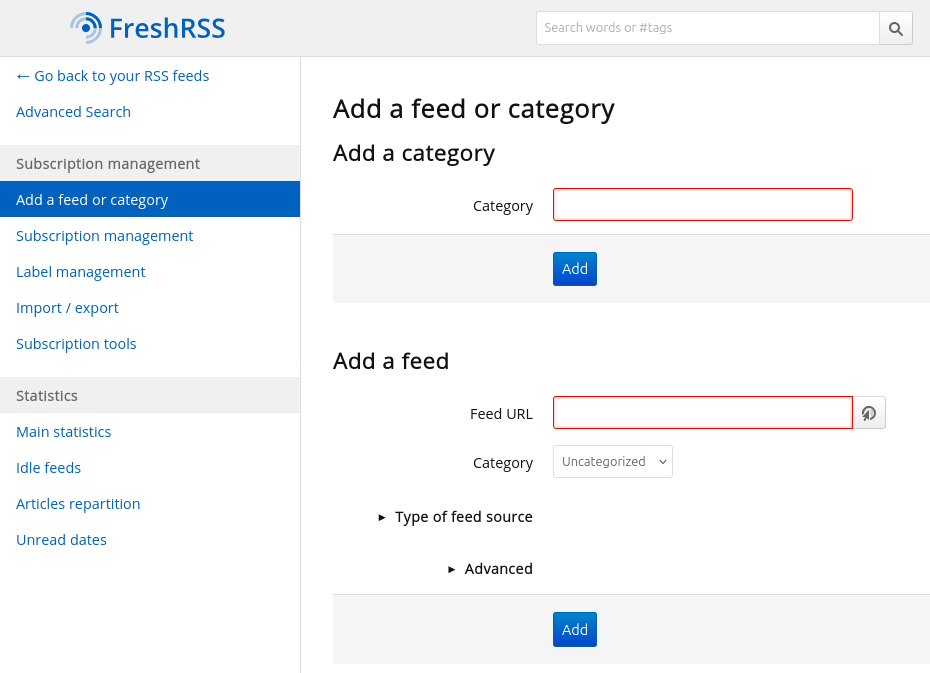The width and height of the screenshot is (930, 673).
Task: Click the feed URL preview icon button
Action: tap(869, 413)
